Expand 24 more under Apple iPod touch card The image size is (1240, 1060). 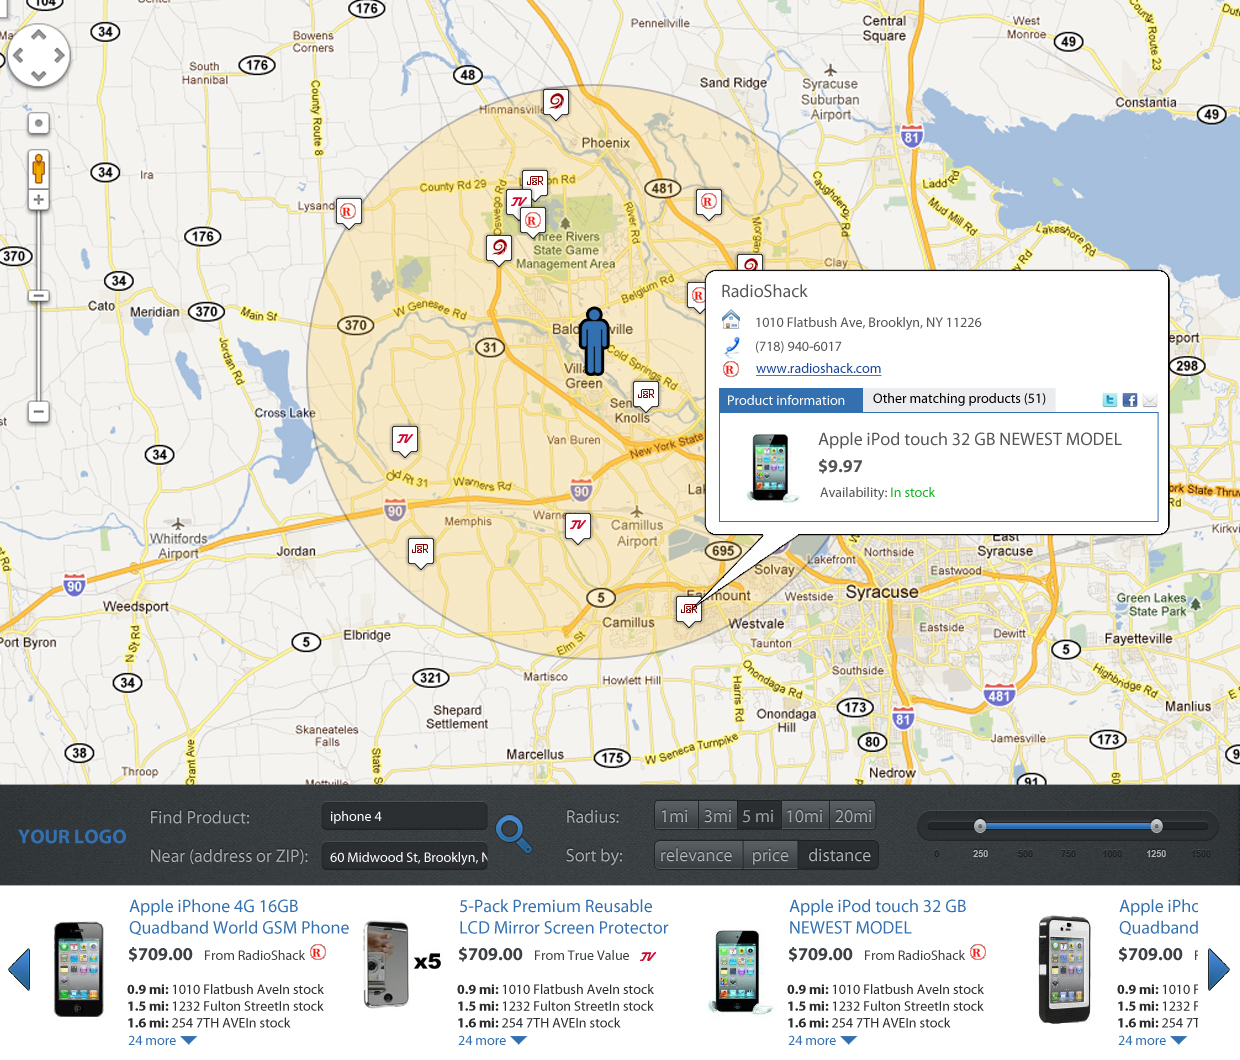(x=823, y=1040)
